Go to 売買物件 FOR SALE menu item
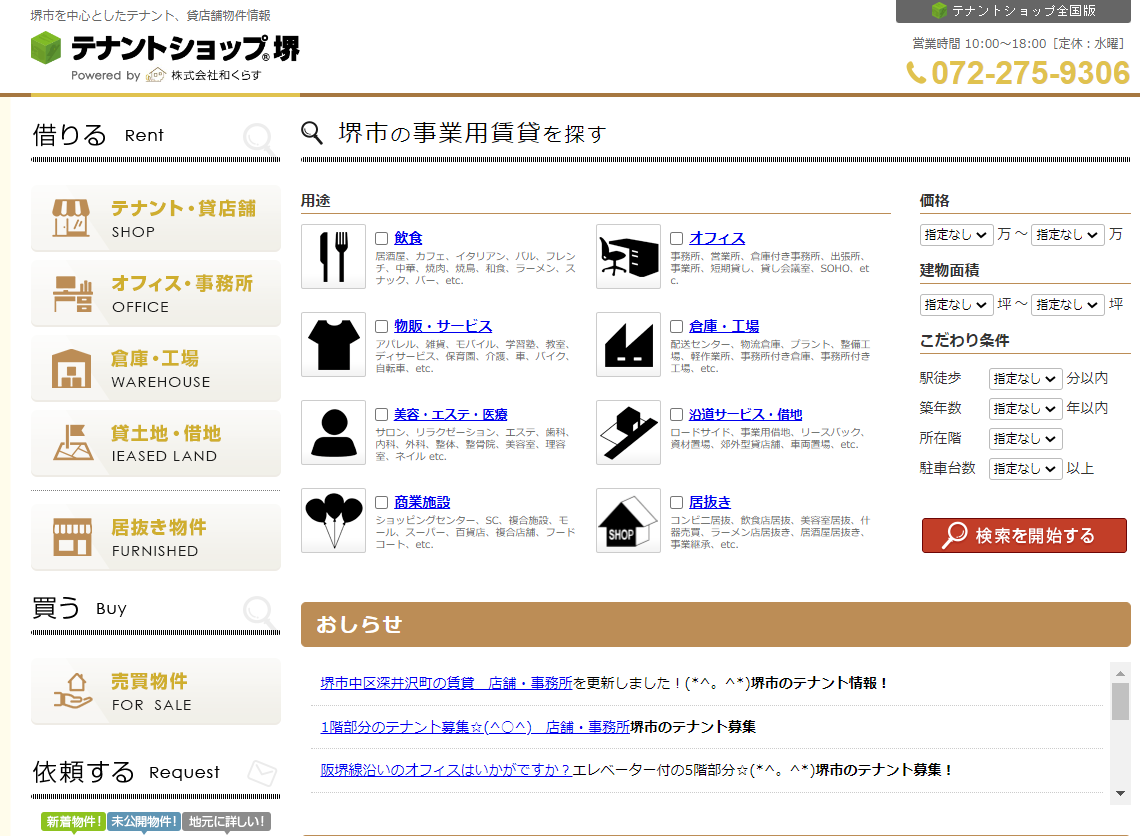Image resolution: width=1140 pixels, height=836 pixels. [x=156, y=691]
